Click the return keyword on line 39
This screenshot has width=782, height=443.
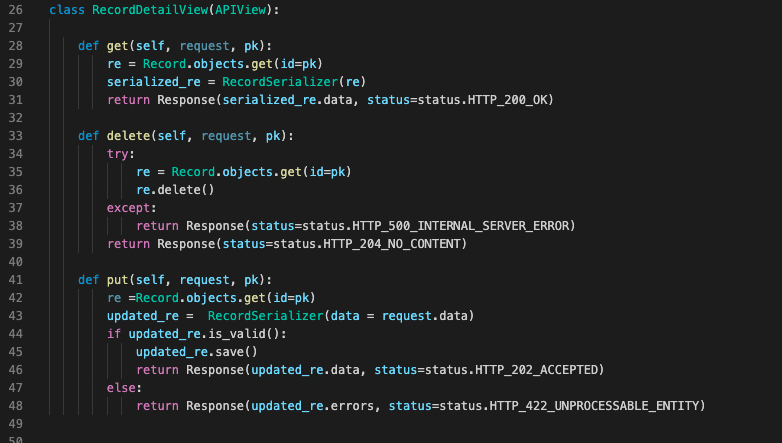point(128,244)
